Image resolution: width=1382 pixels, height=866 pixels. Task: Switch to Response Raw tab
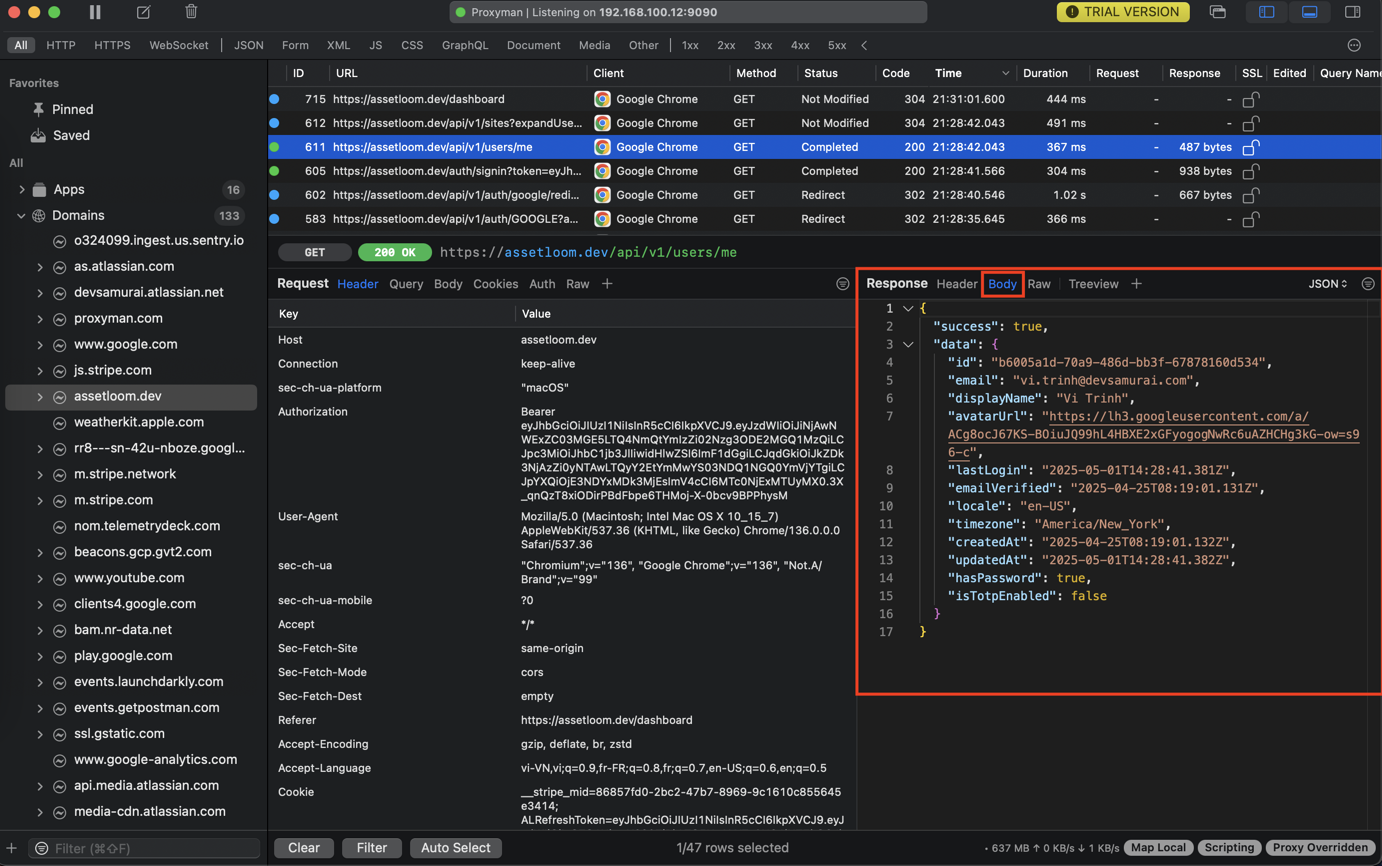[1039, 284]
